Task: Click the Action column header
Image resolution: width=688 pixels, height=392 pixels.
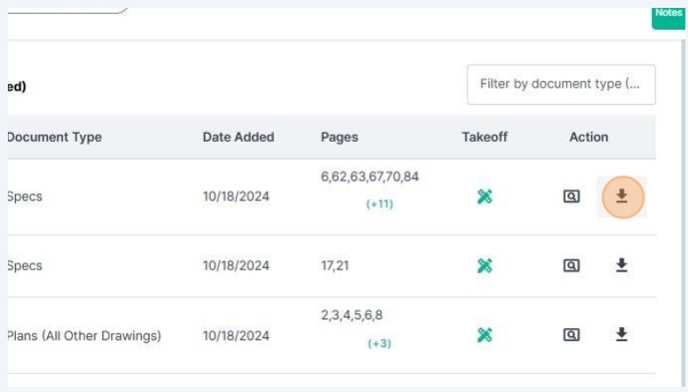Action: [x=588, y=137]
